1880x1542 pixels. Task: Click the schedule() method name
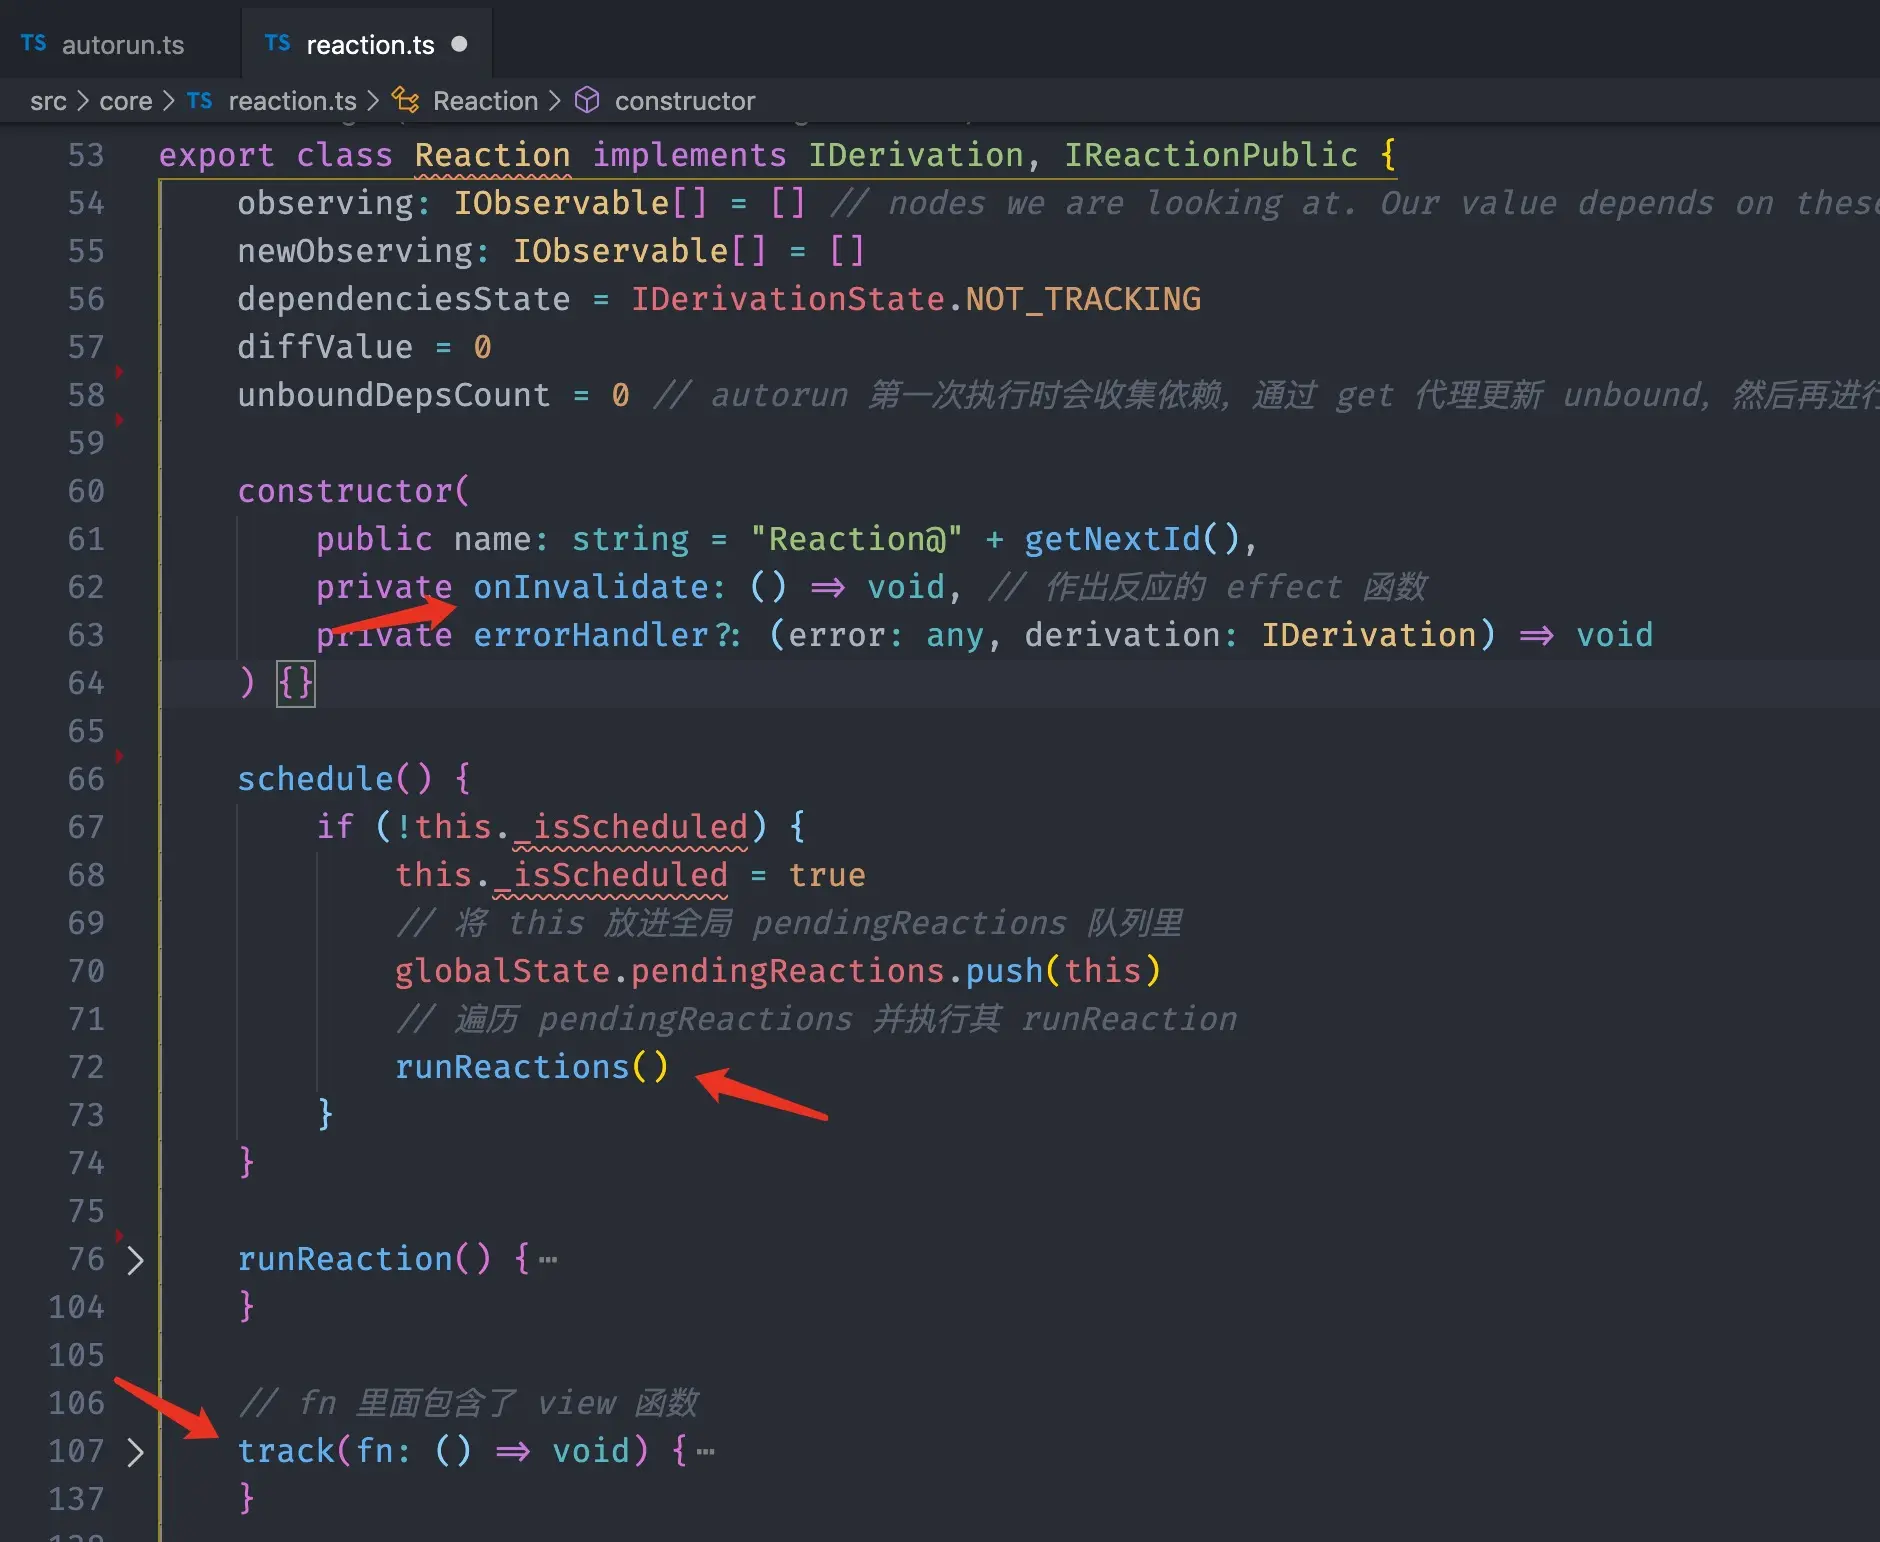315,780
